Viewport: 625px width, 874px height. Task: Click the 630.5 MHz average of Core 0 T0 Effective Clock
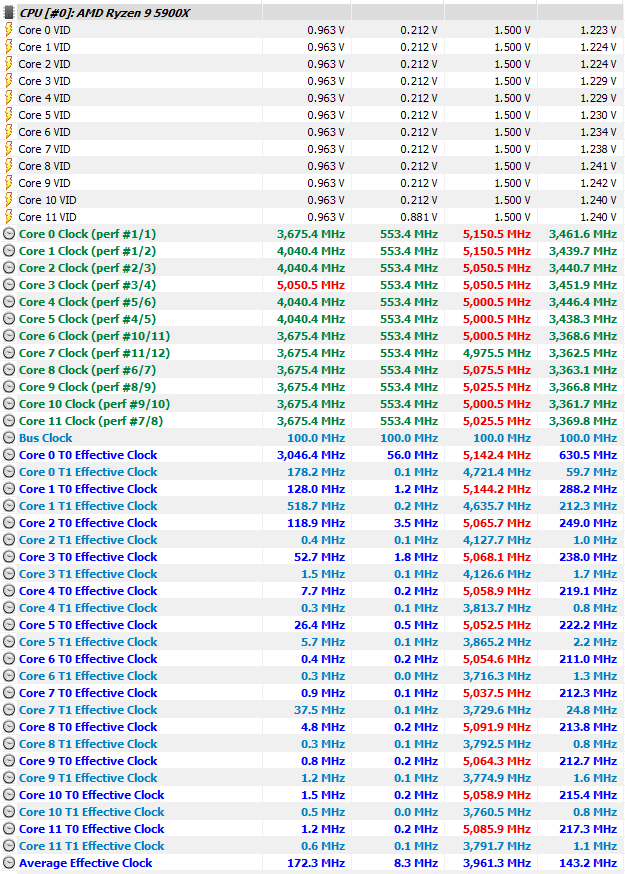point(588,455)
